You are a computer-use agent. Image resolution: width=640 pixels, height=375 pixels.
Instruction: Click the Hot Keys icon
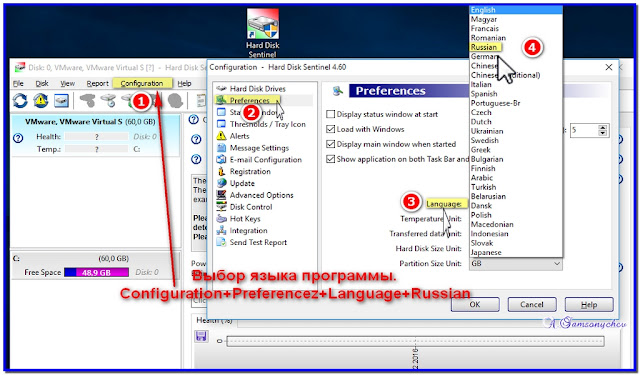click(x=221, y=219)
